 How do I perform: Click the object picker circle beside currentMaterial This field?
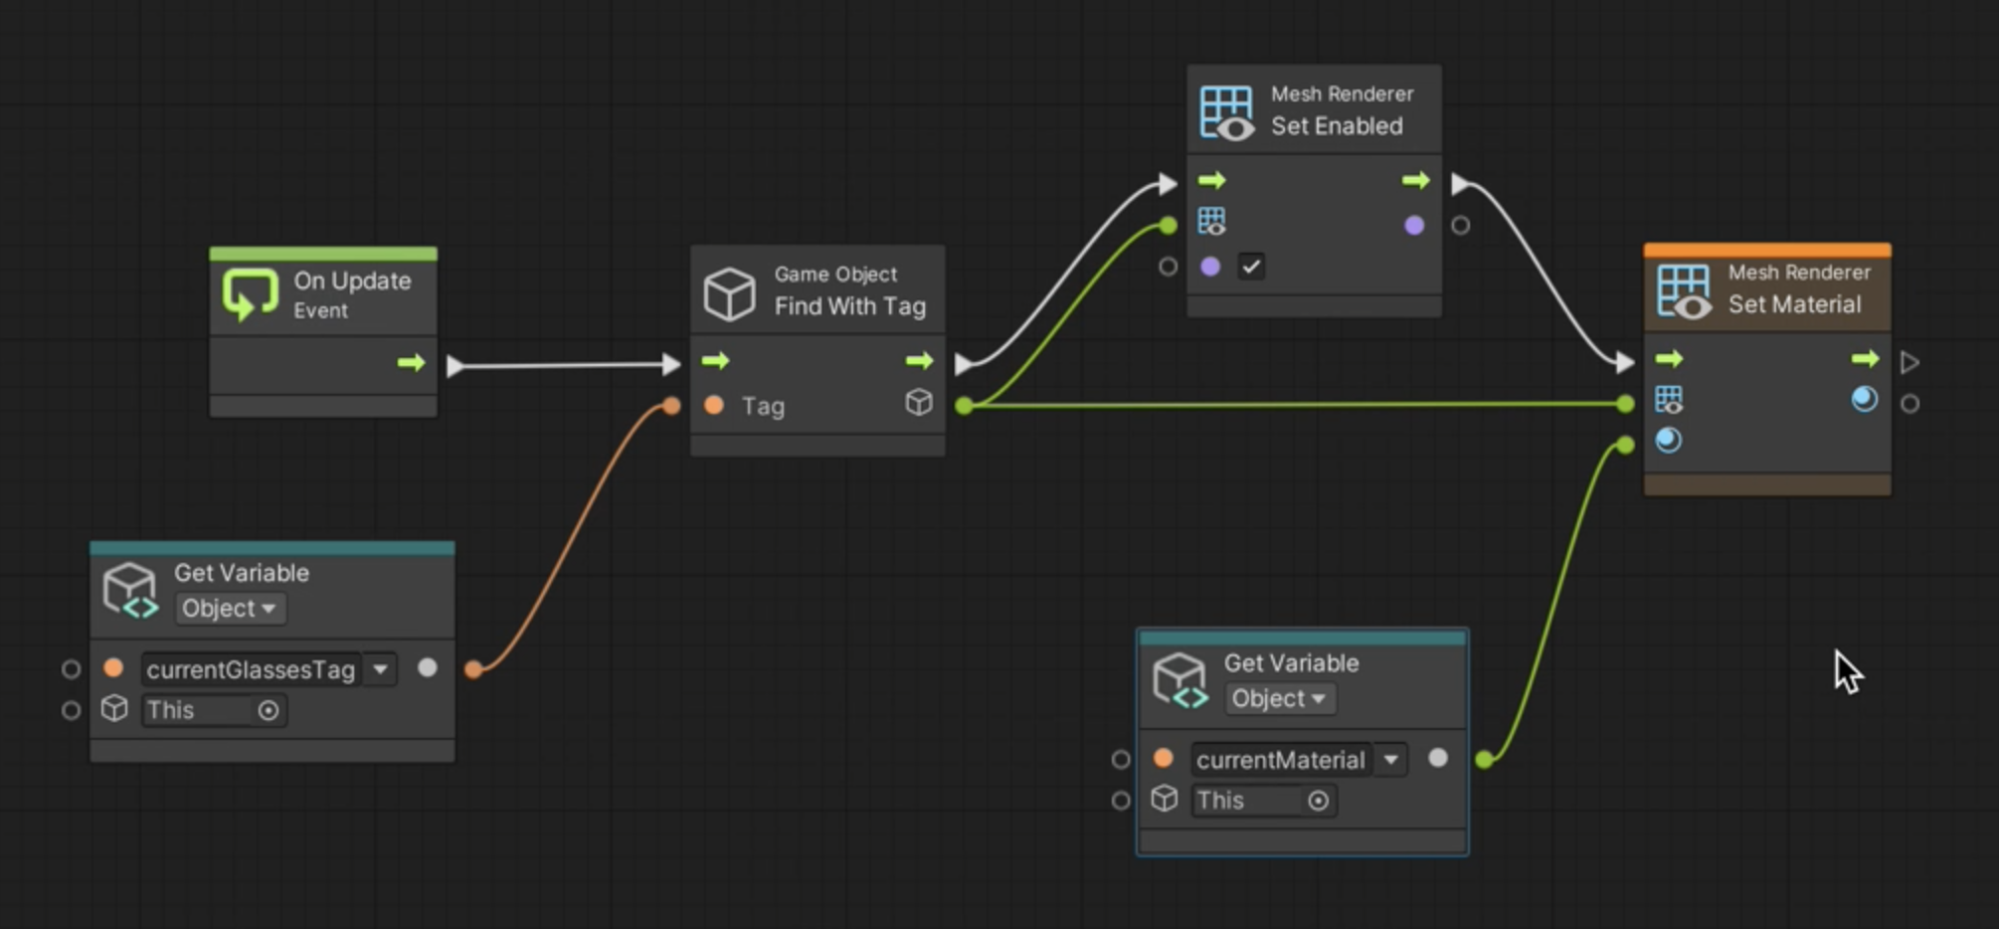1318,801
